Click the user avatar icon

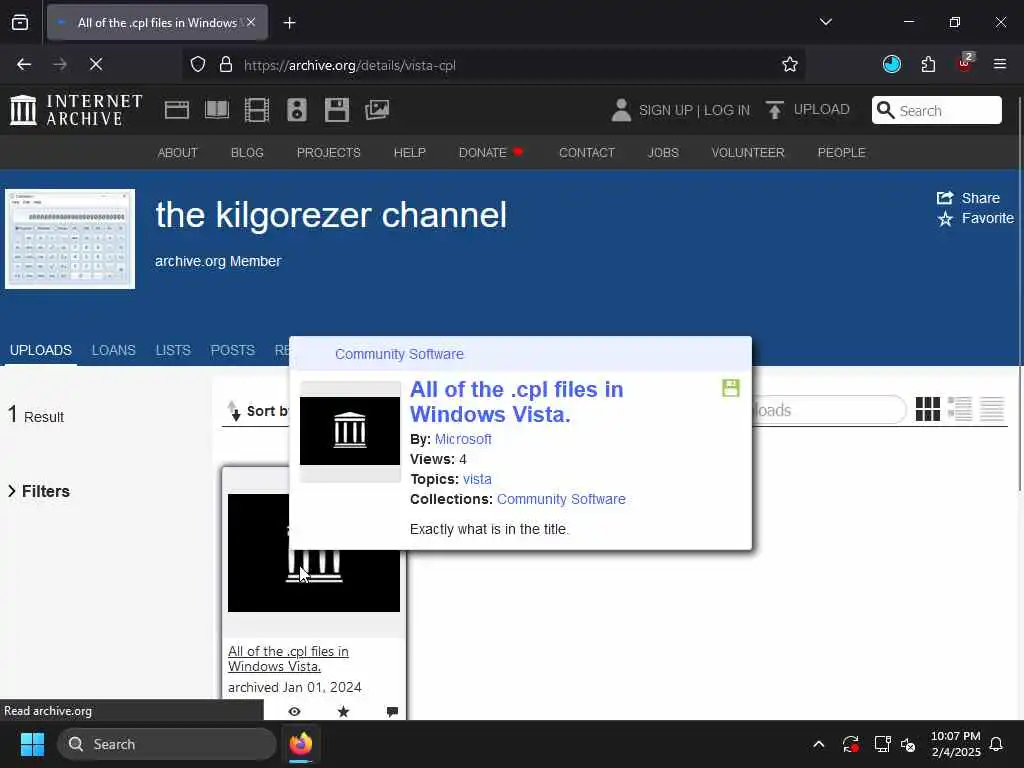pos(621,110)
